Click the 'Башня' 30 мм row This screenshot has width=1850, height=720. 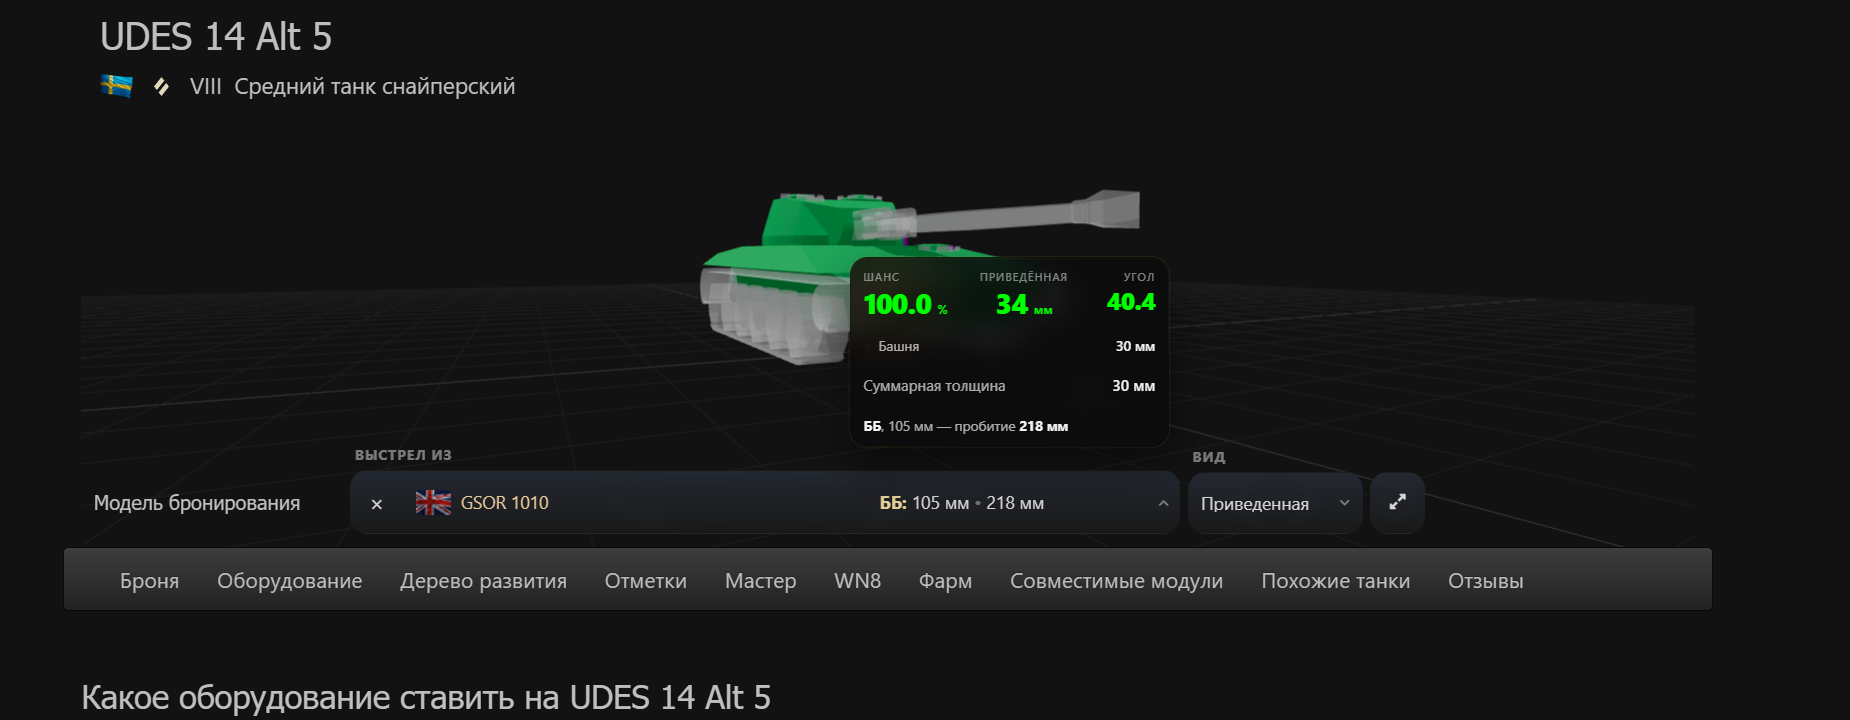click(1010, 346)
